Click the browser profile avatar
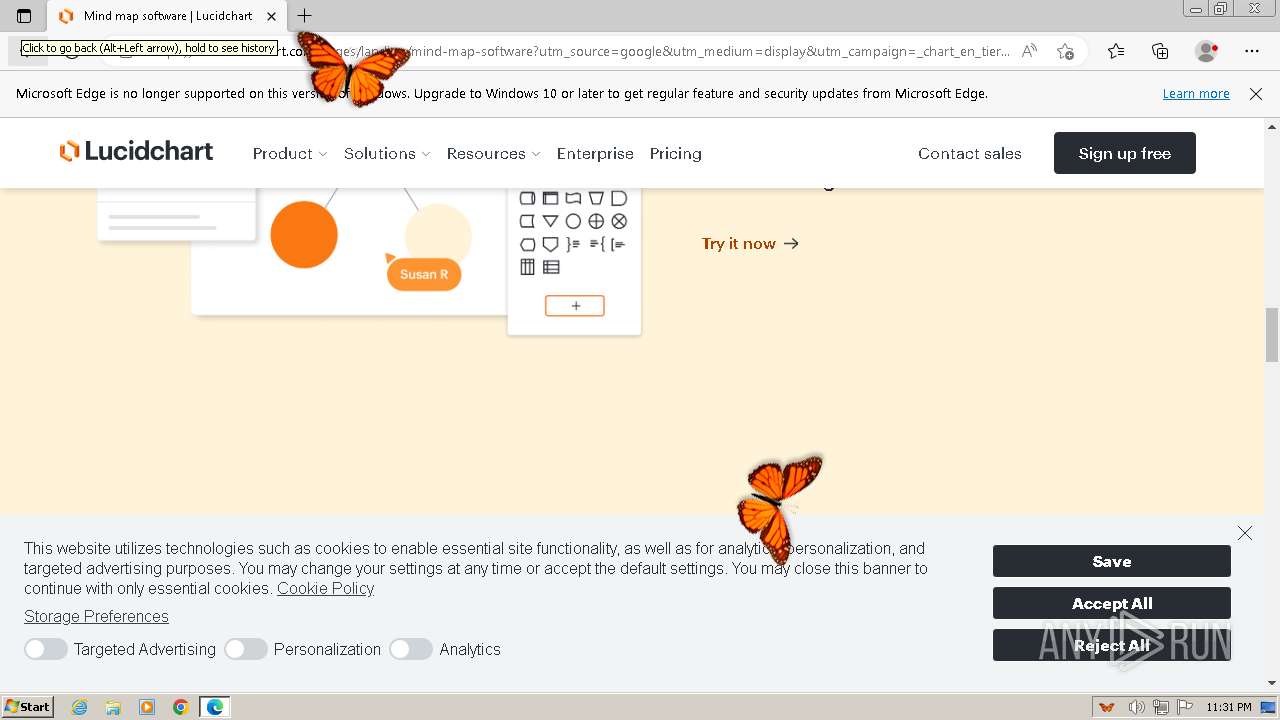Image resolution: width=1280 pixels, height=720 pixels. 1207,51
